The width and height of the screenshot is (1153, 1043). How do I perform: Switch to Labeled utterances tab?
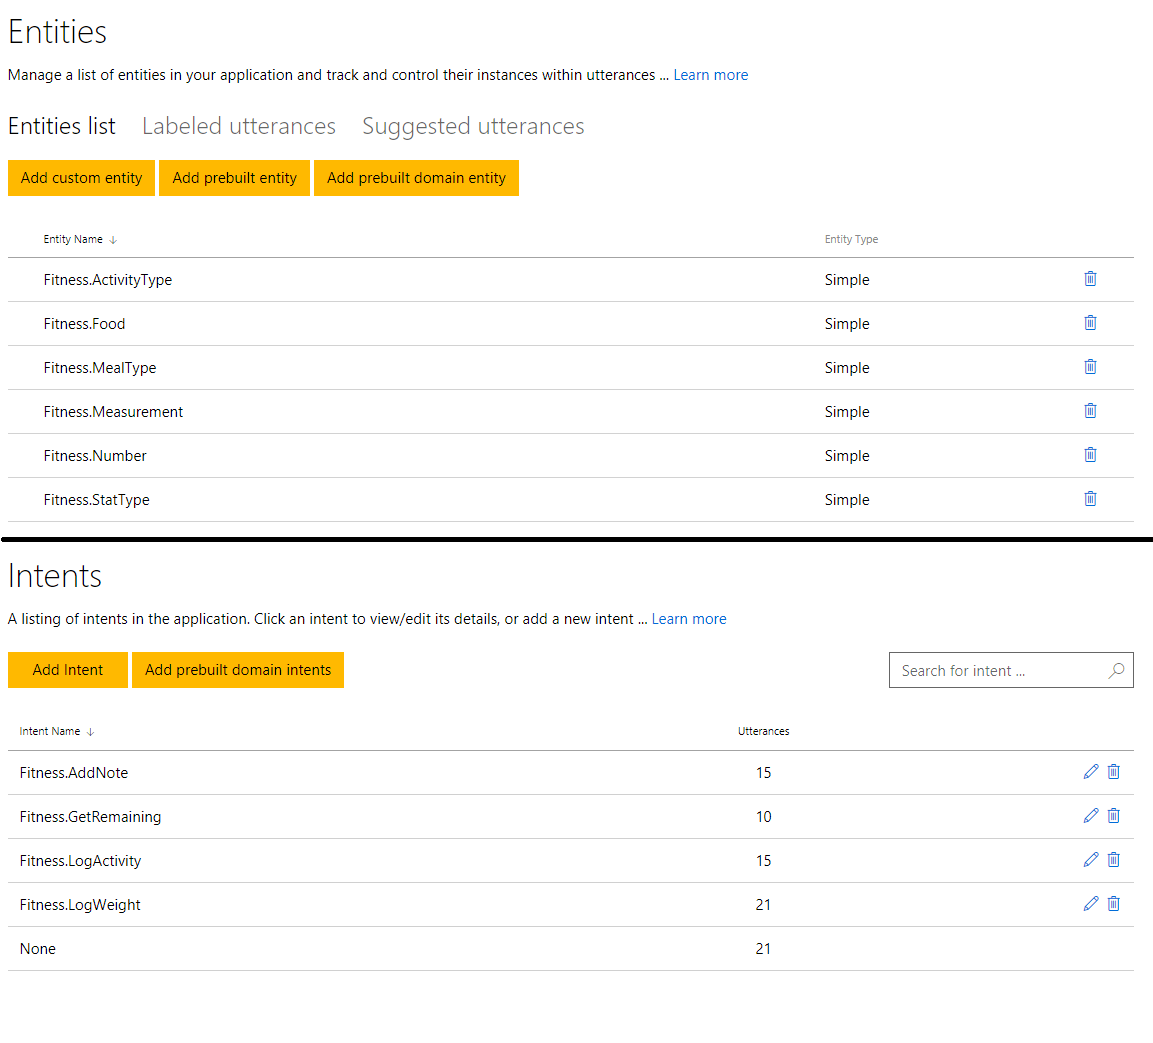click(x=239, y=127)
